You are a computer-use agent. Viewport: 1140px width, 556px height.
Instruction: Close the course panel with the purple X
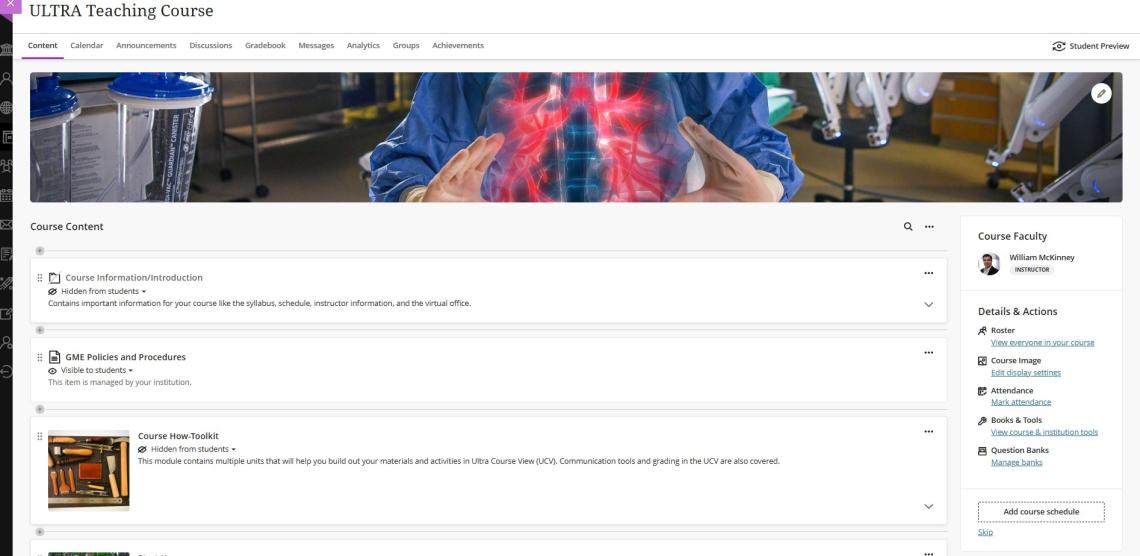coord(9,4)
